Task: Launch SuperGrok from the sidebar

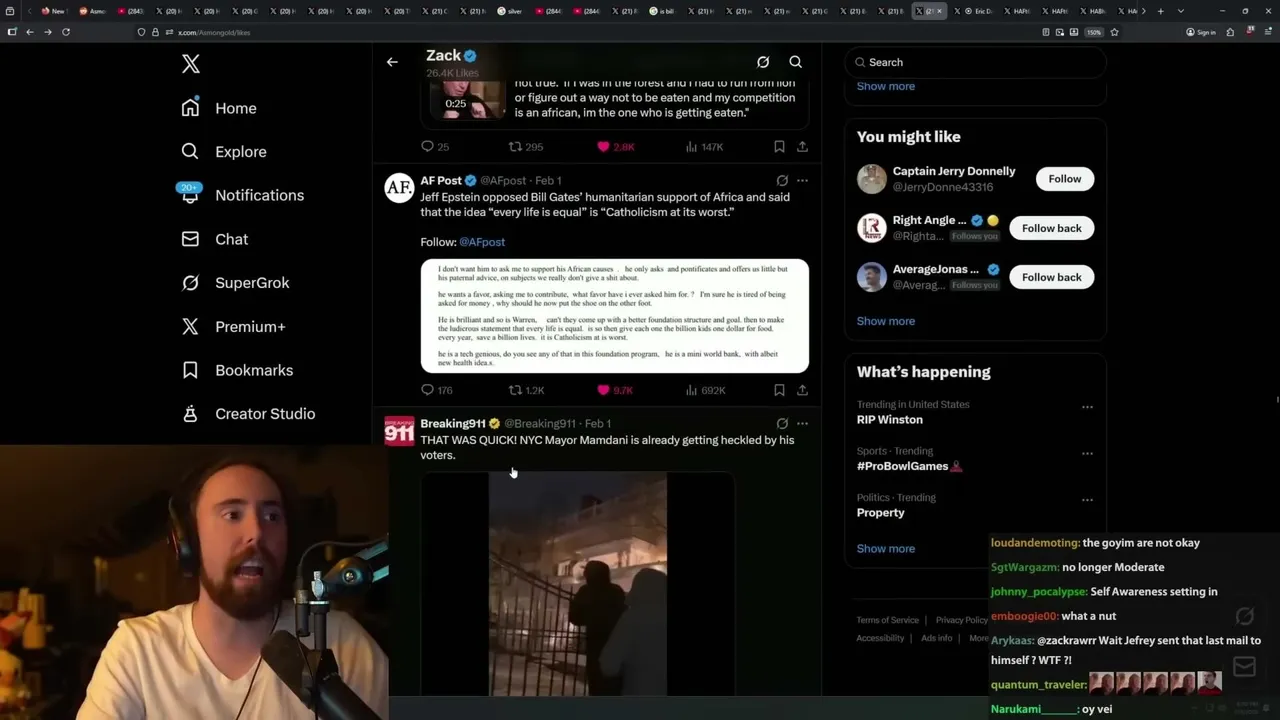Action: pos(235,283)
